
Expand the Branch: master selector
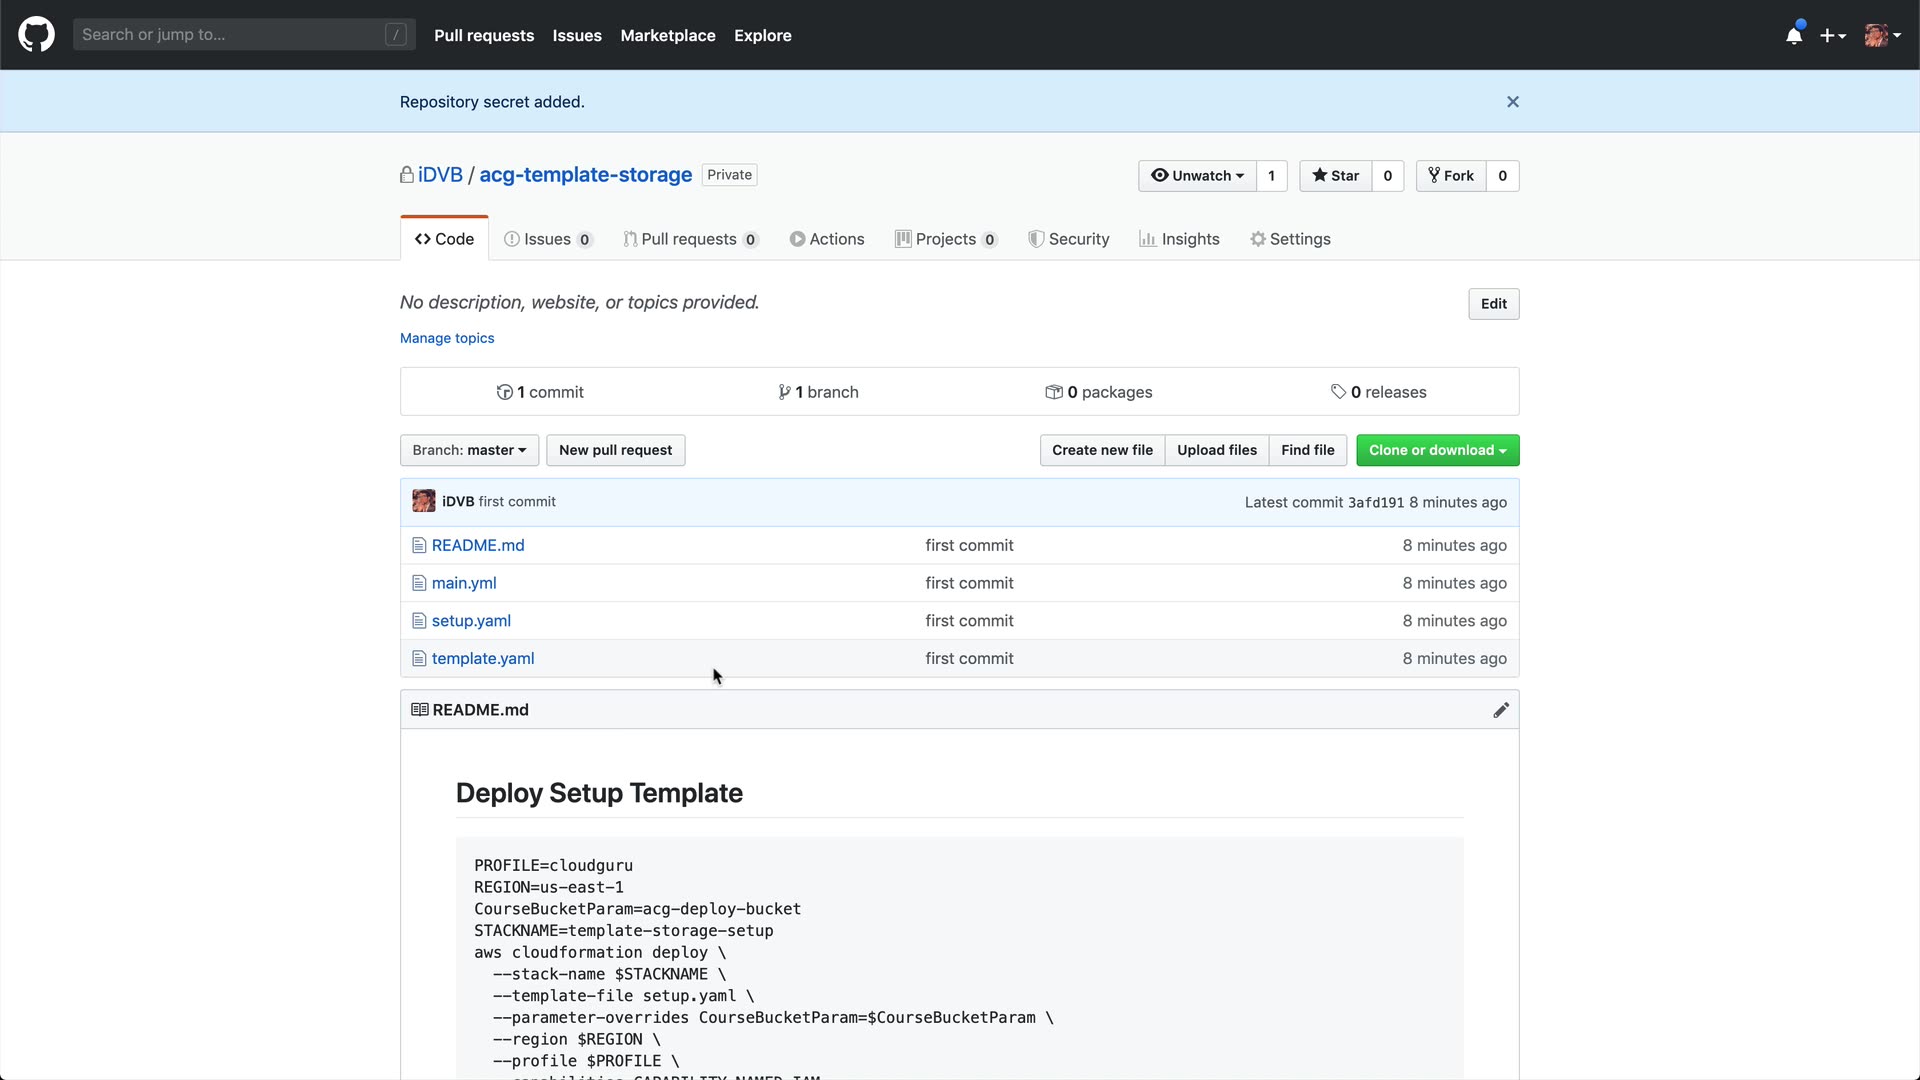tap(469, 450)
